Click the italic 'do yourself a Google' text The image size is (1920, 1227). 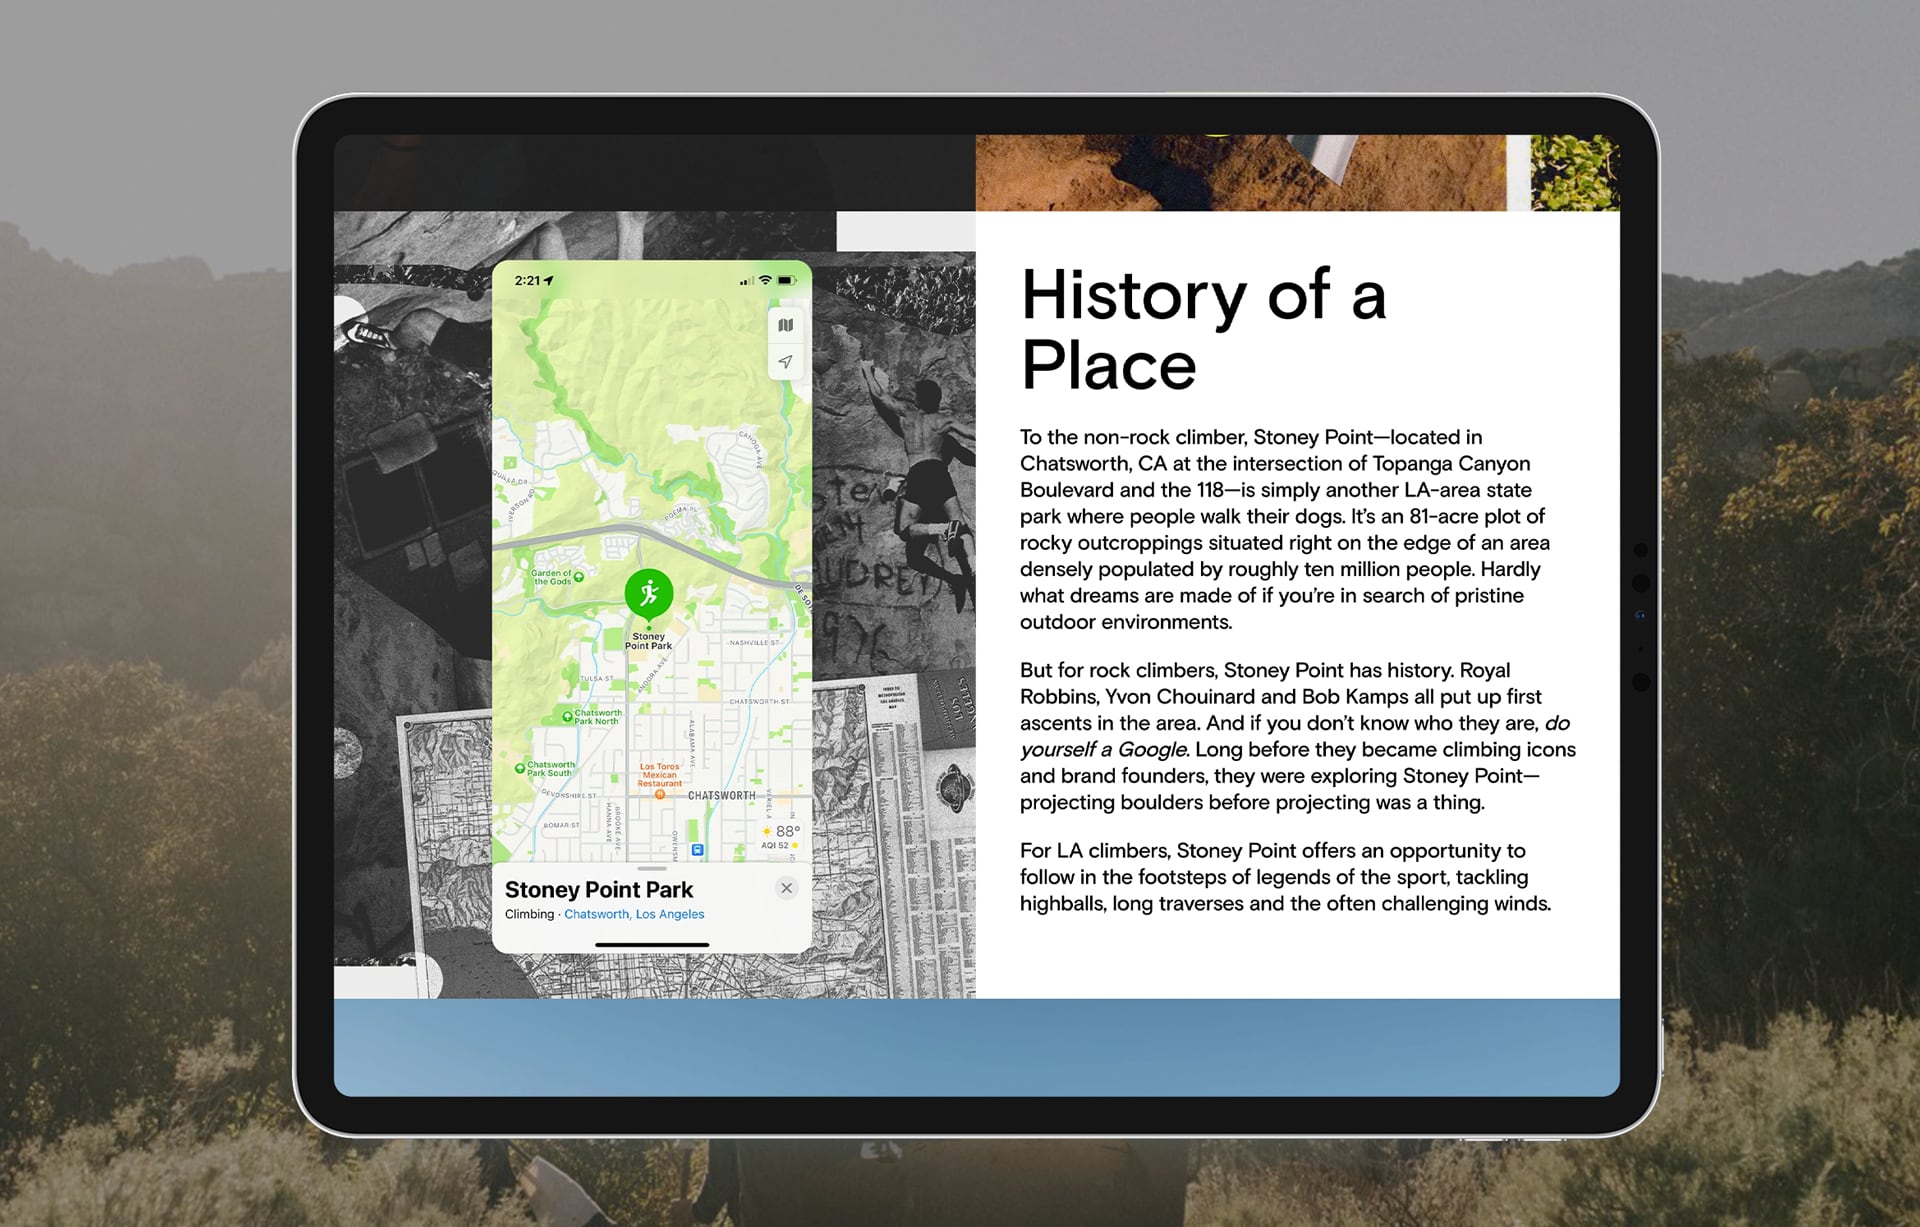[x=1104, y=749]
